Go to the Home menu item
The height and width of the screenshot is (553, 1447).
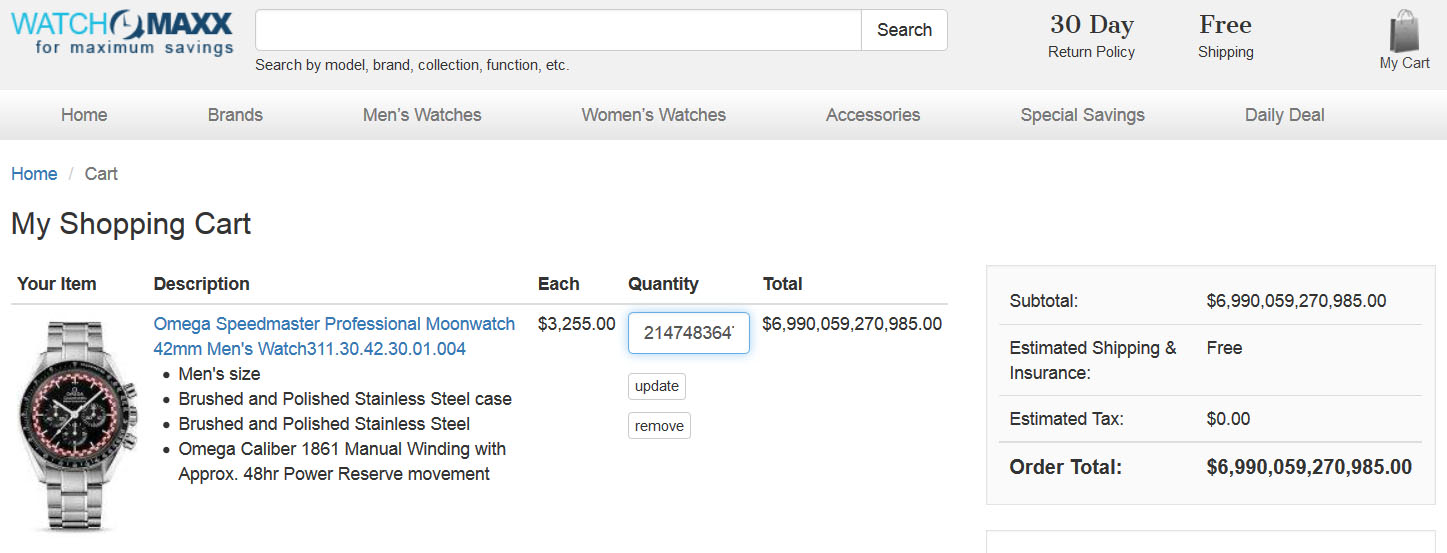(x=84, y=115)
